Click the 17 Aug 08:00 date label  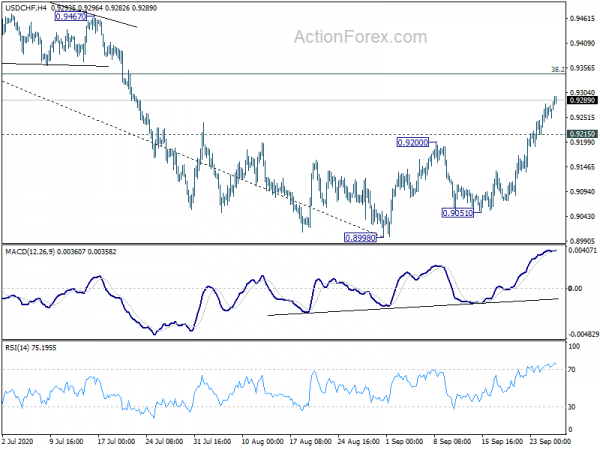coord(310,441)
